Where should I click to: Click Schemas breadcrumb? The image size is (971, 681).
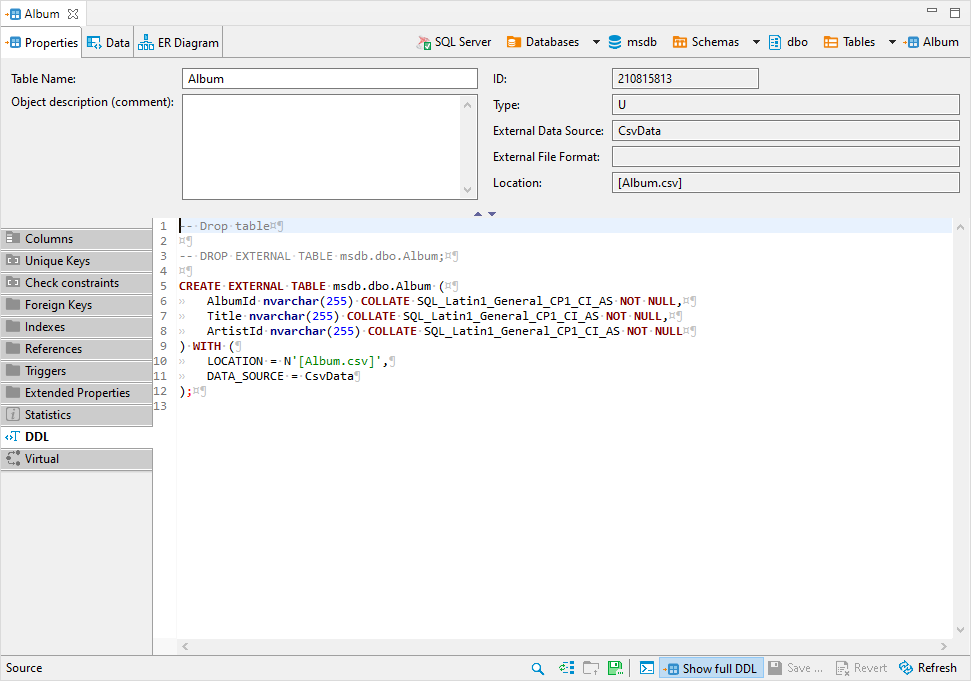point(706,42)
